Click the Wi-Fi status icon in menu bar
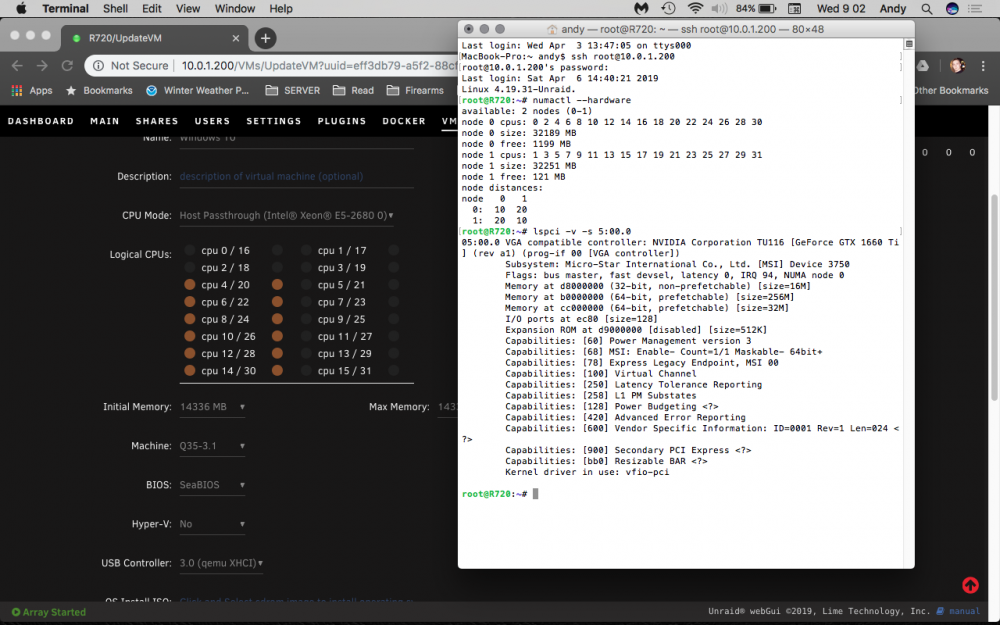Image resolution: width=1000 pixels, height=625 pixels. [x=695, y=9]
